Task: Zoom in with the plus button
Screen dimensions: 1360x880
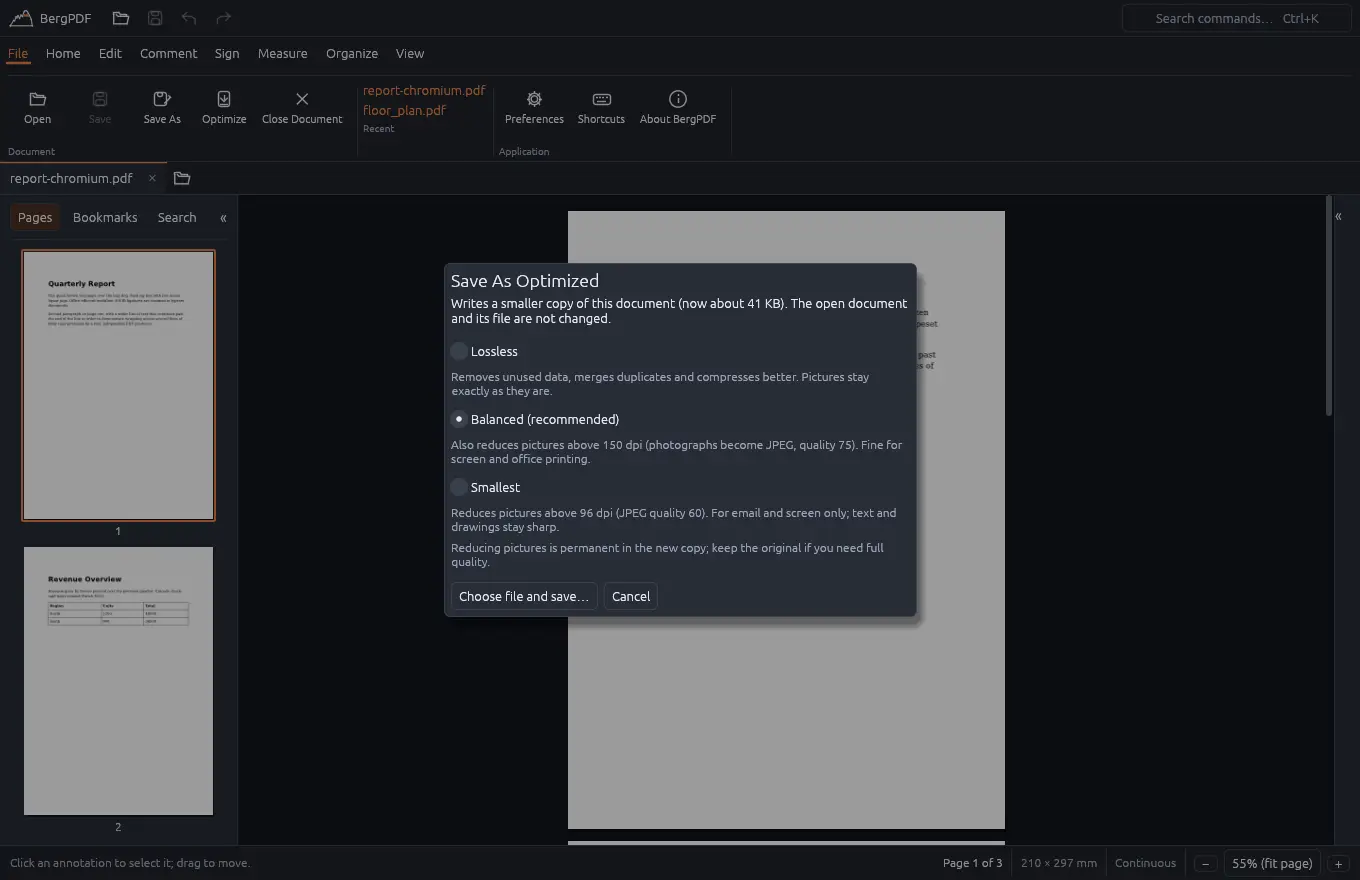Action: pos(1338,863)
